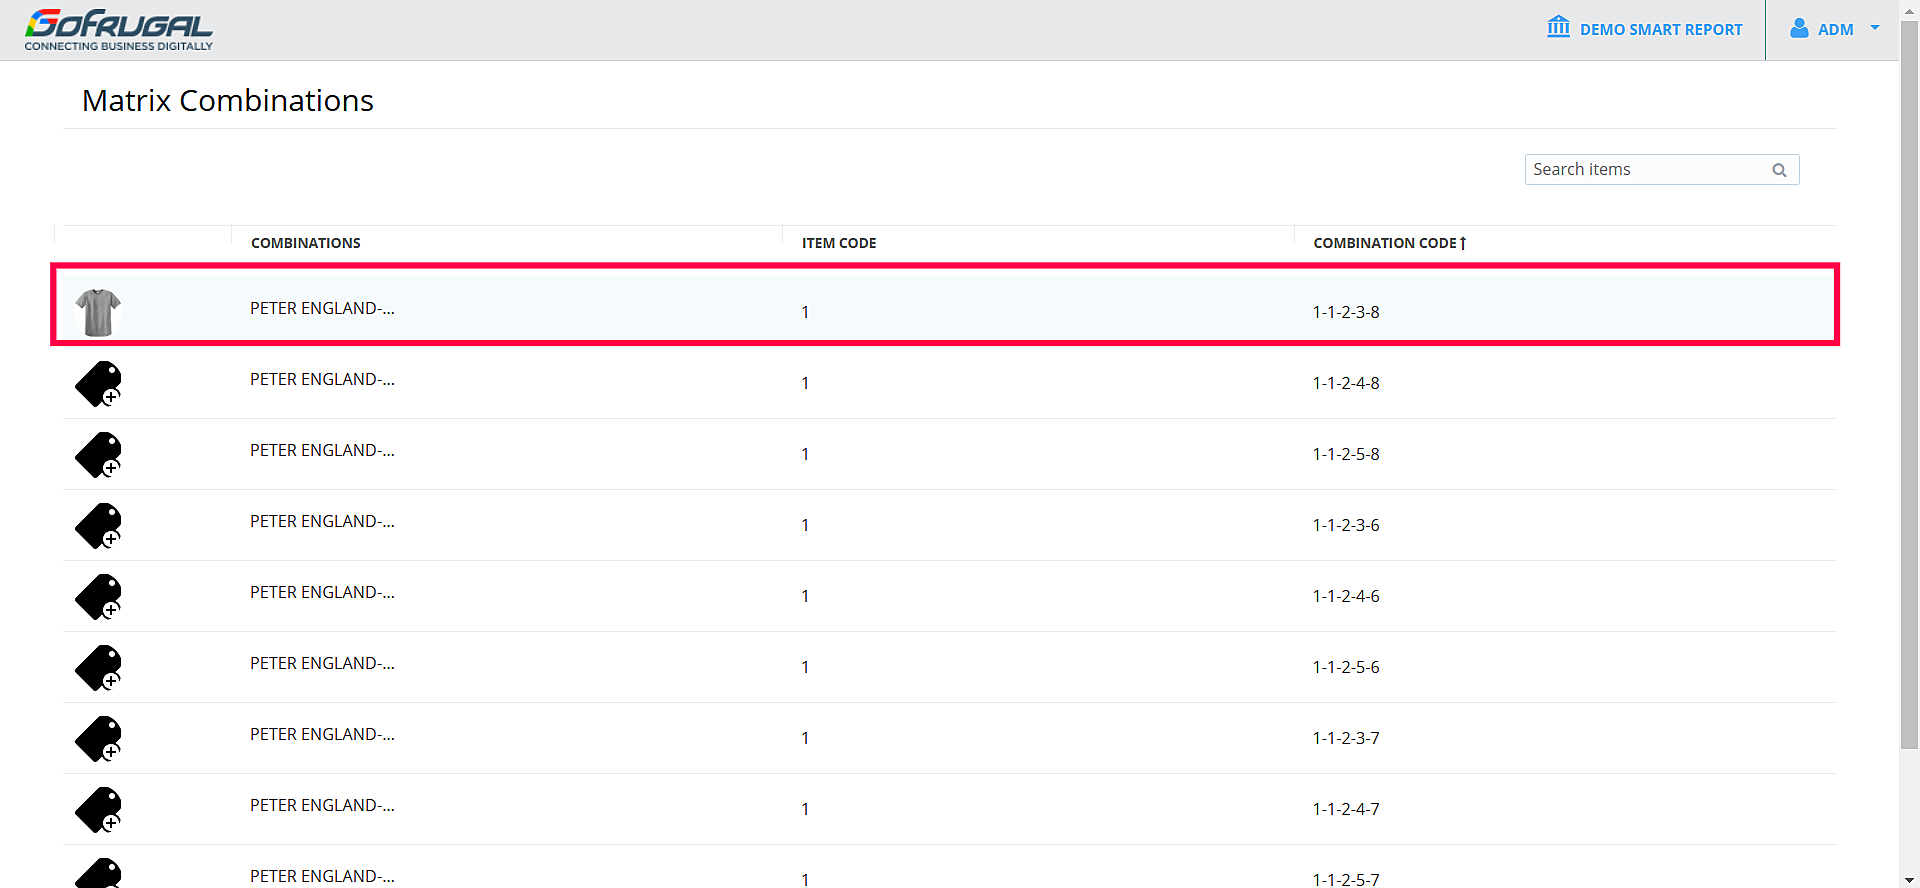Click combination code 1-1-2-4-8
The height and width of the screenshot is (888, 1920).
click(x=1346, y=383)
